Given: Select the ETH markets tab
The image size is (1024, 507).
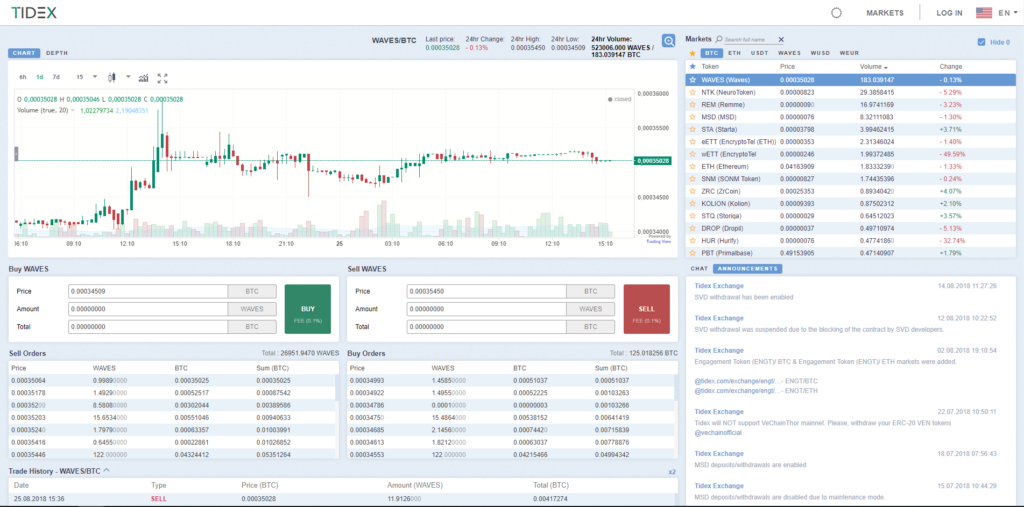Looking at the screenshot, I should 735,54.
